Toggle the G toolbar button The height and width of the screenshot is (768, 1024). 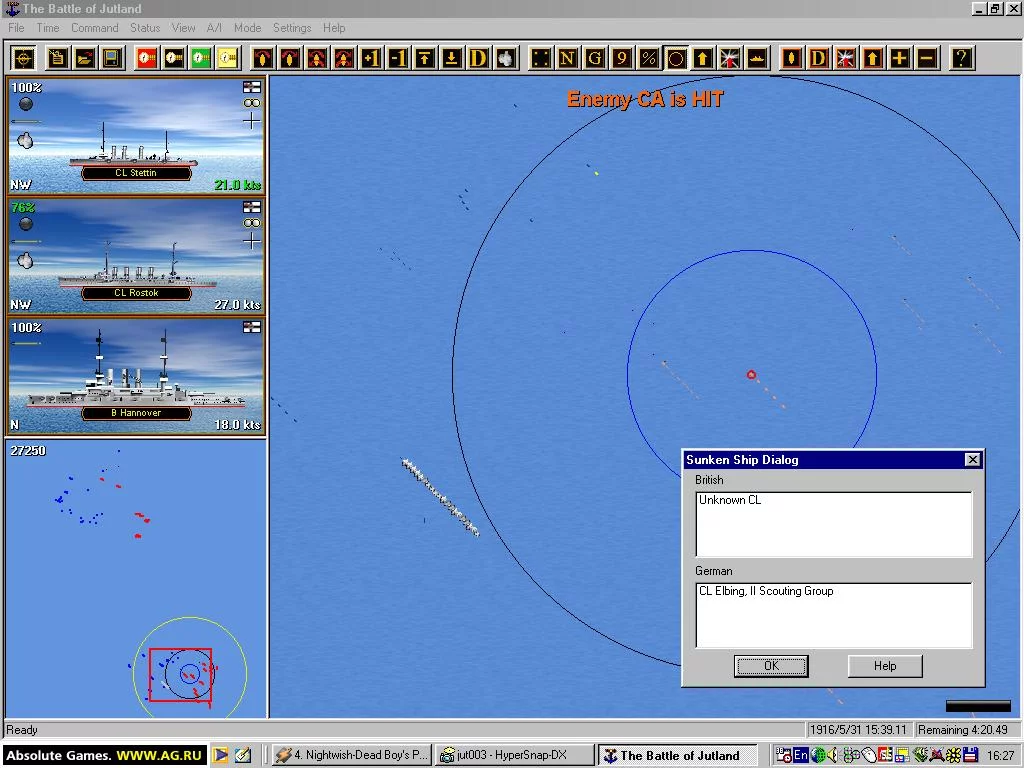point(594,58)
